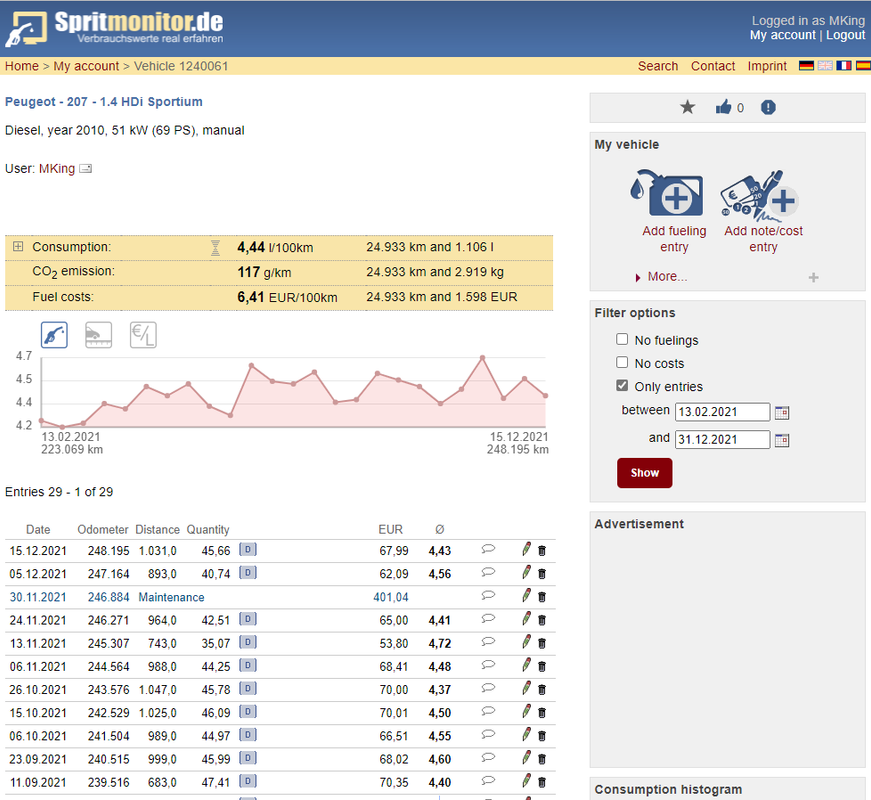The width and height of the screenshot is (871, 800).
Task: Open calendar picker for the between date
Action: [782, 413]
